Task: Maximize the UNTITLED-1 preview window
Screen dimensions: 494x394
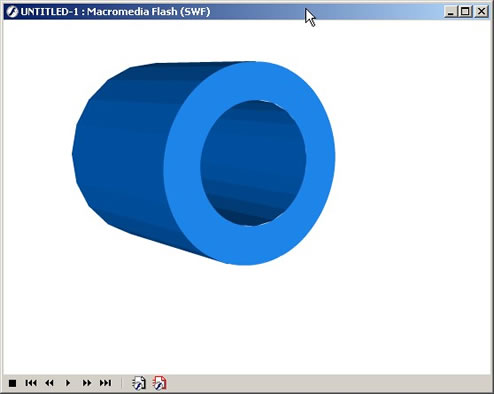Action: [x=465, y=12]
